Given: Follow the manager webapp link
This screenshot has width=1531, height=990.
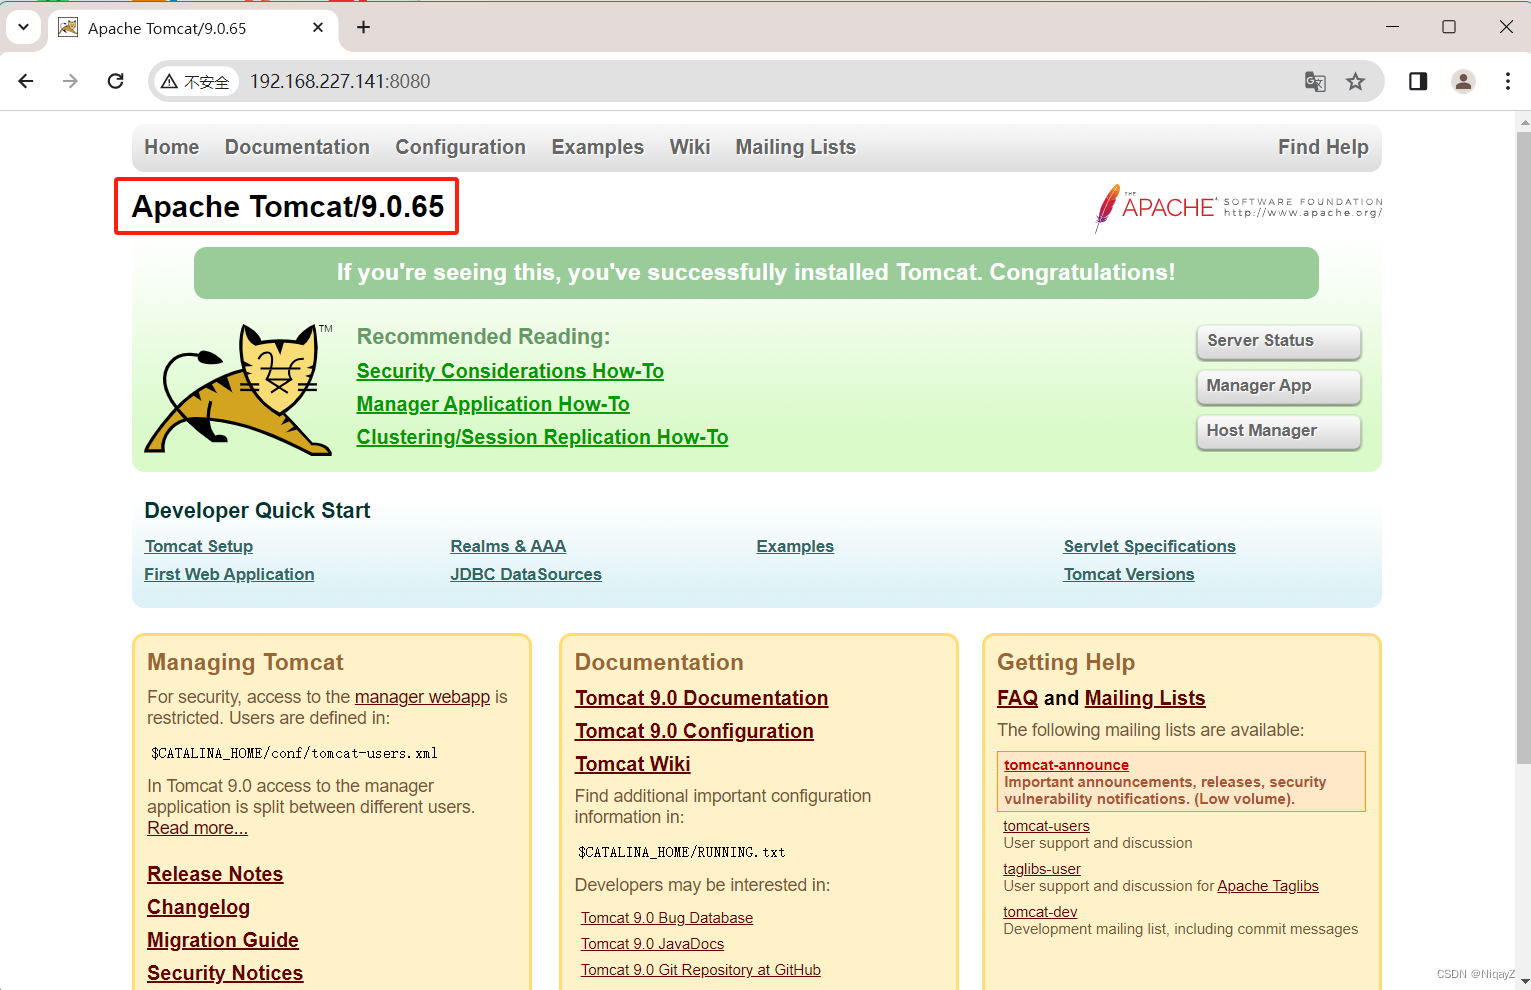Looking at the screenshot, I should (x=422, y=697).
